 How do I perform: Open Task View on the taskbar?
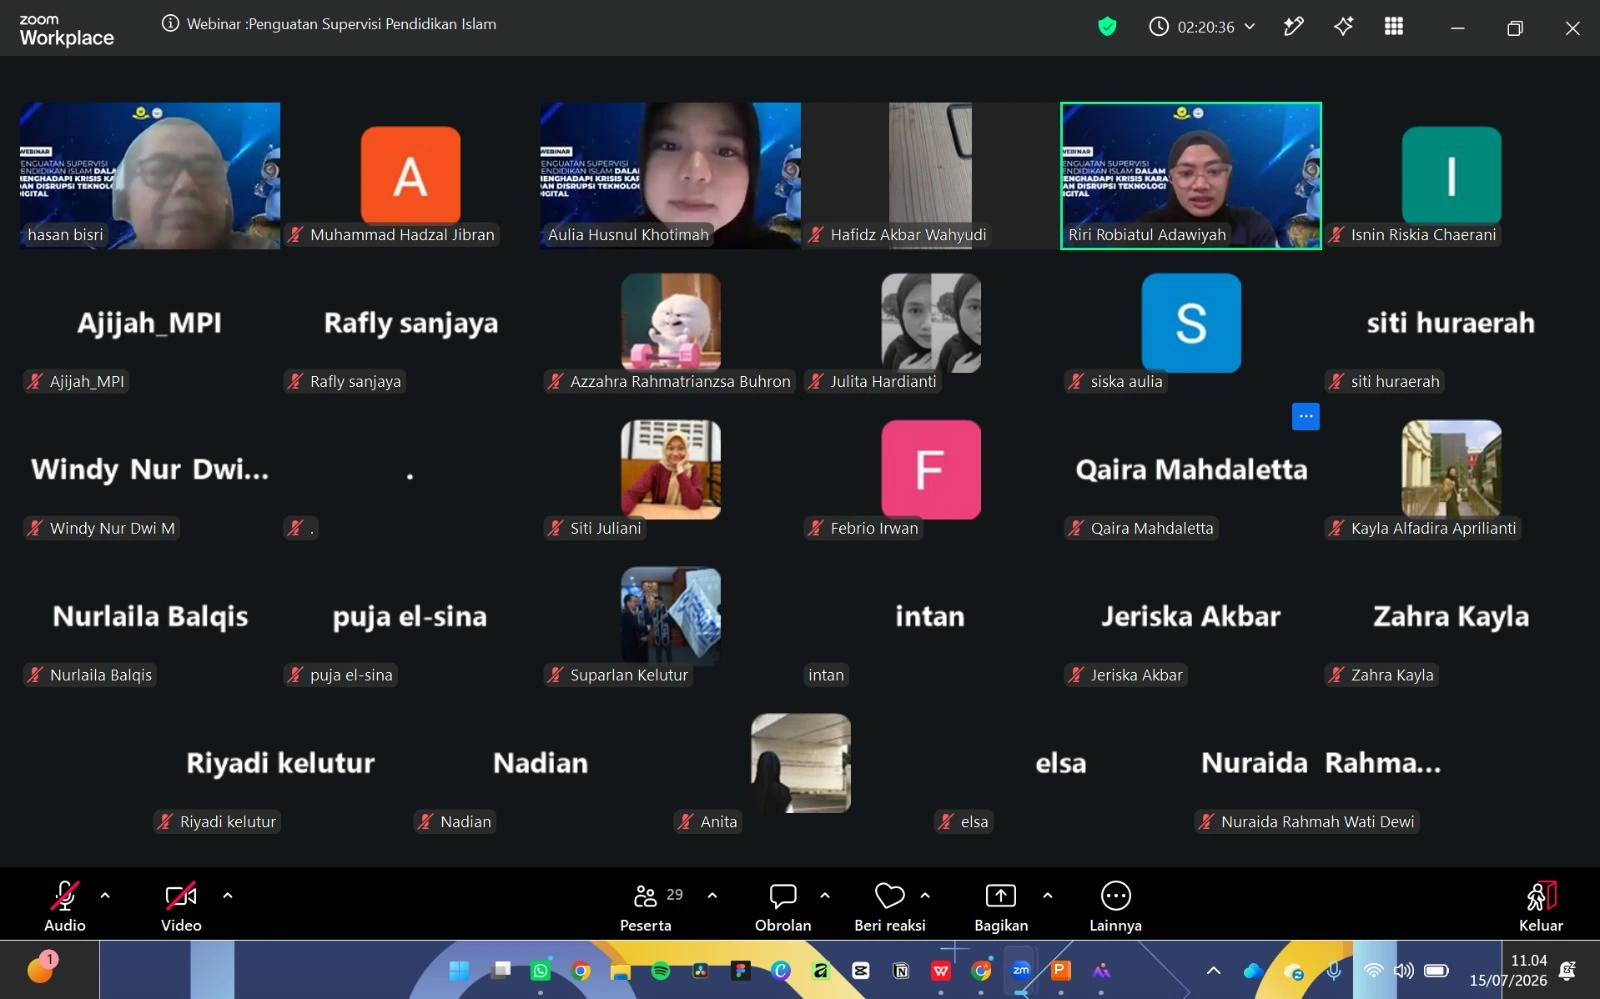pyautogui.click(x=501, y=970)
